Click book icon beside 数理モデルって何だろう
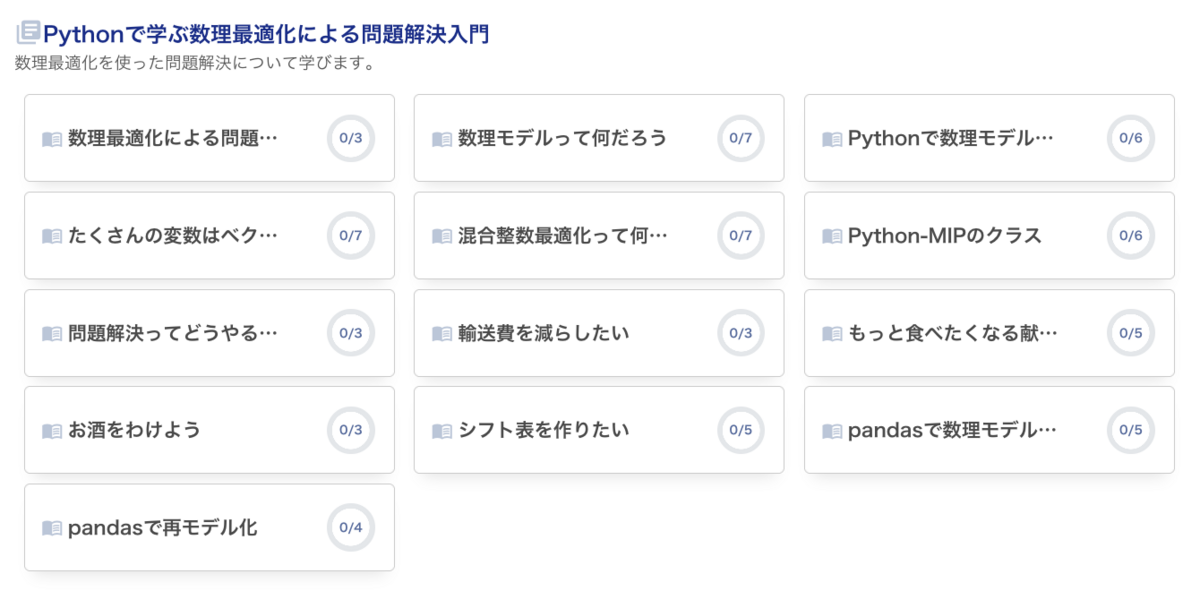The image size is (1200, 591). [x=442, y=139]
